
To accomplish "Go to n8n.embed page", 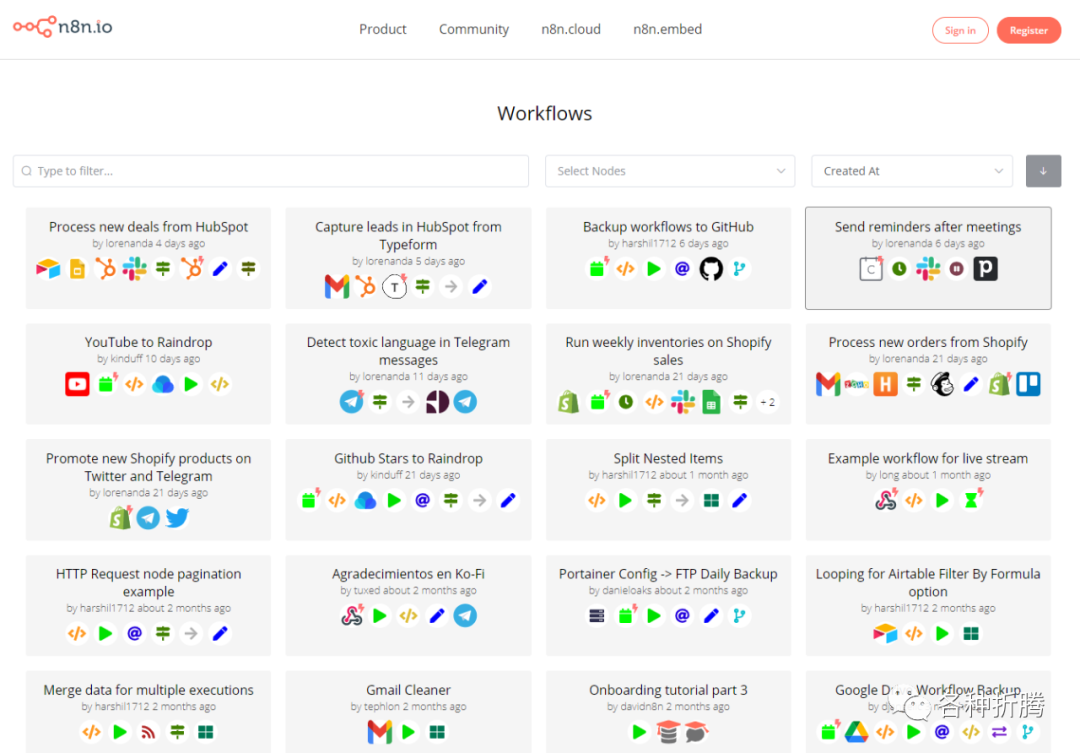I will [667, 30].
